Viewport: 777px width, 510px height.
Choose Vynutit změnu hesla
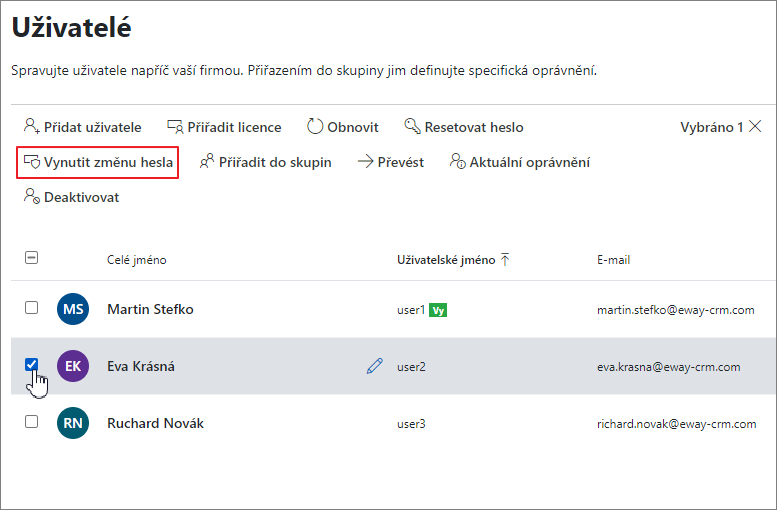click(x=98, y=162)
